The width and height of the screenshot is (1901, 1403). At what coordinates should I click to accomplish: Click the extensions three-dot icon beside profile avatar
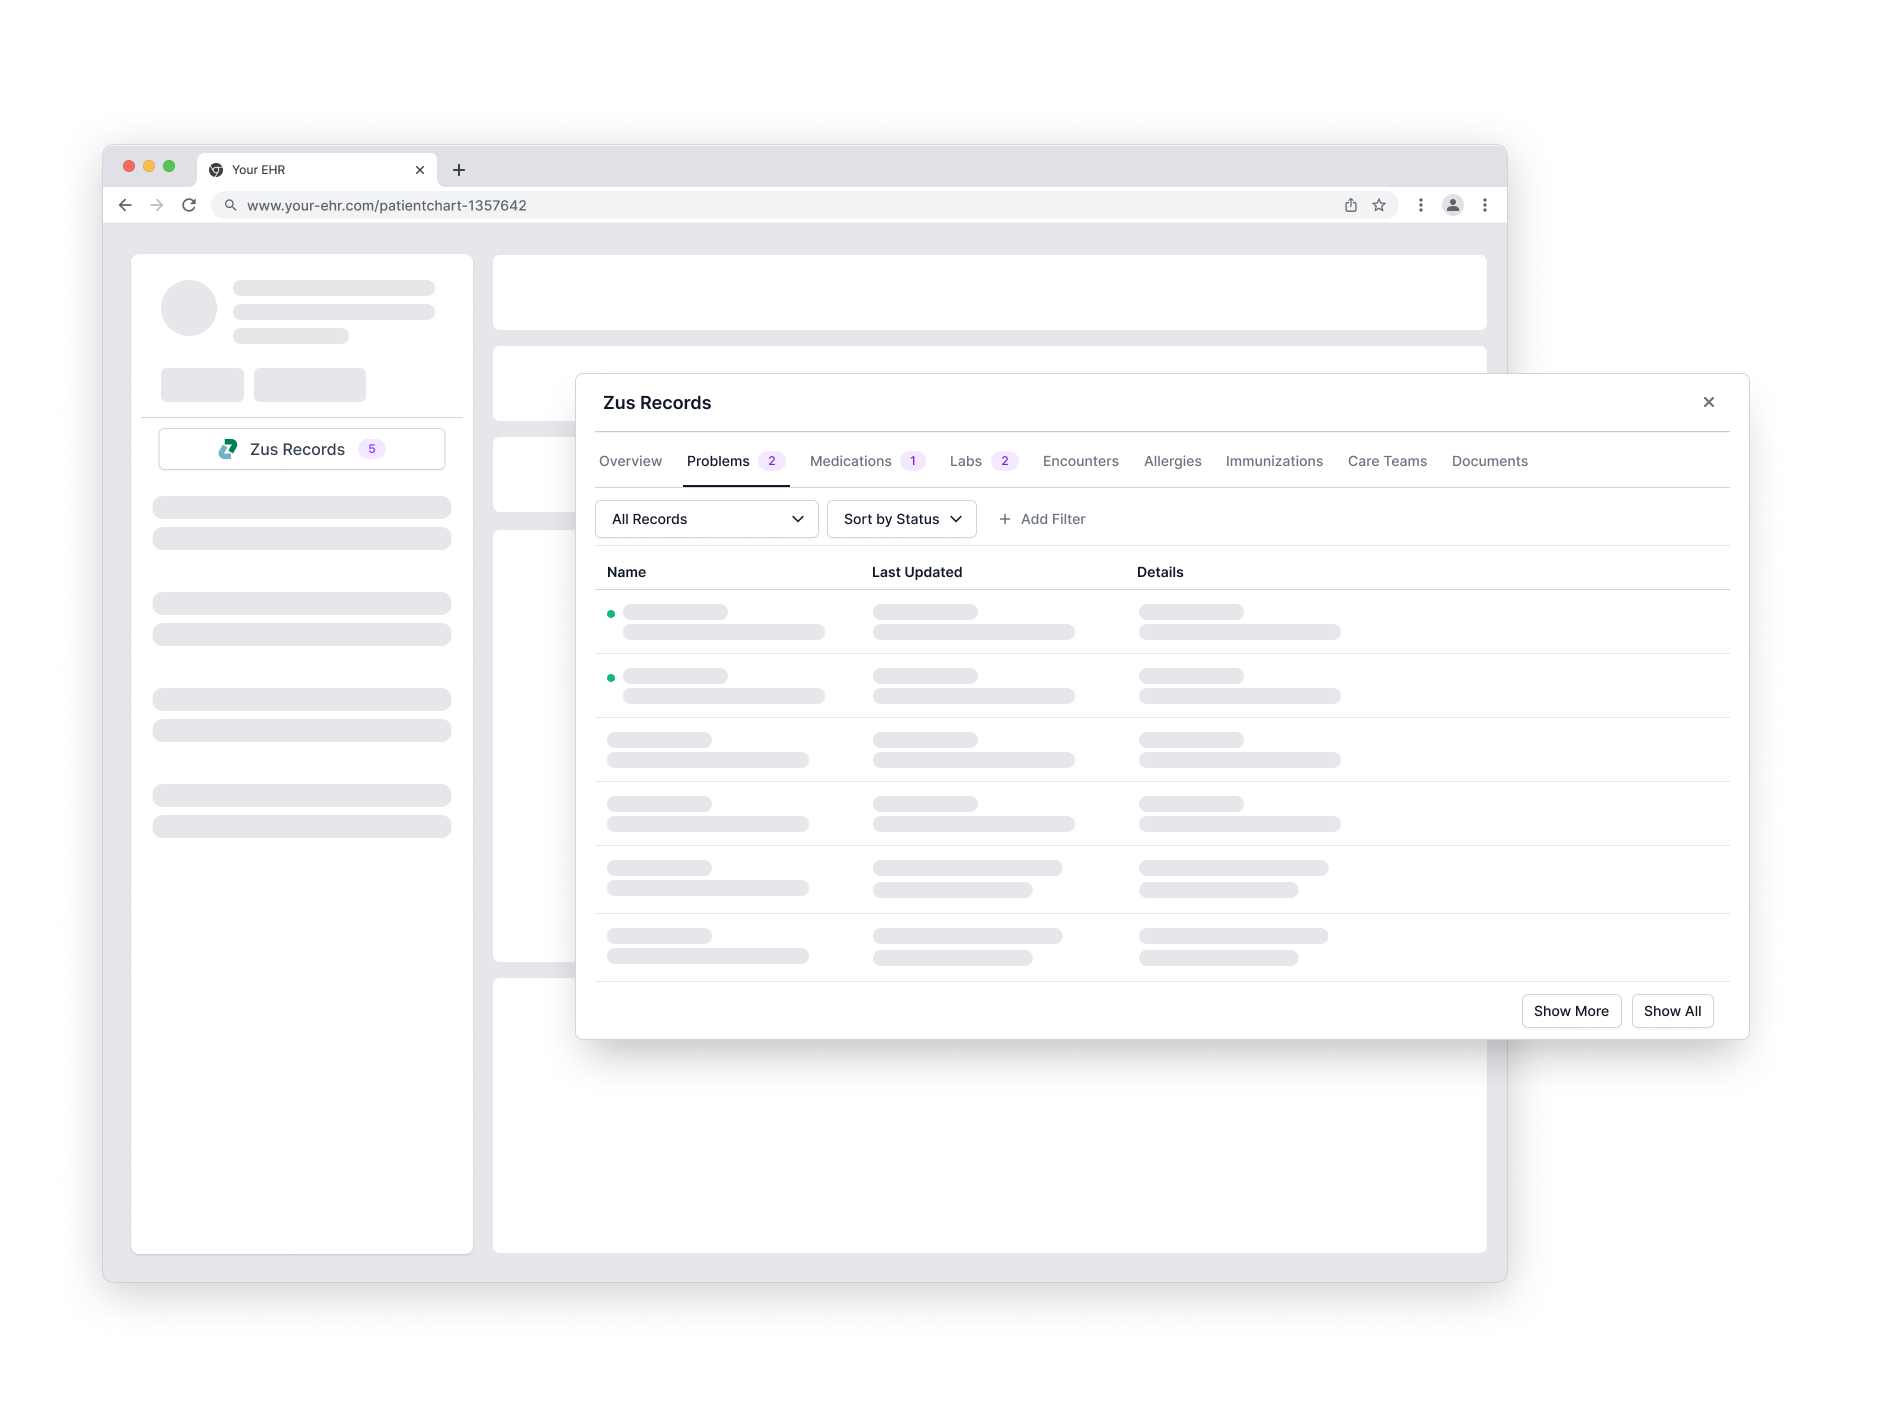1421,205
